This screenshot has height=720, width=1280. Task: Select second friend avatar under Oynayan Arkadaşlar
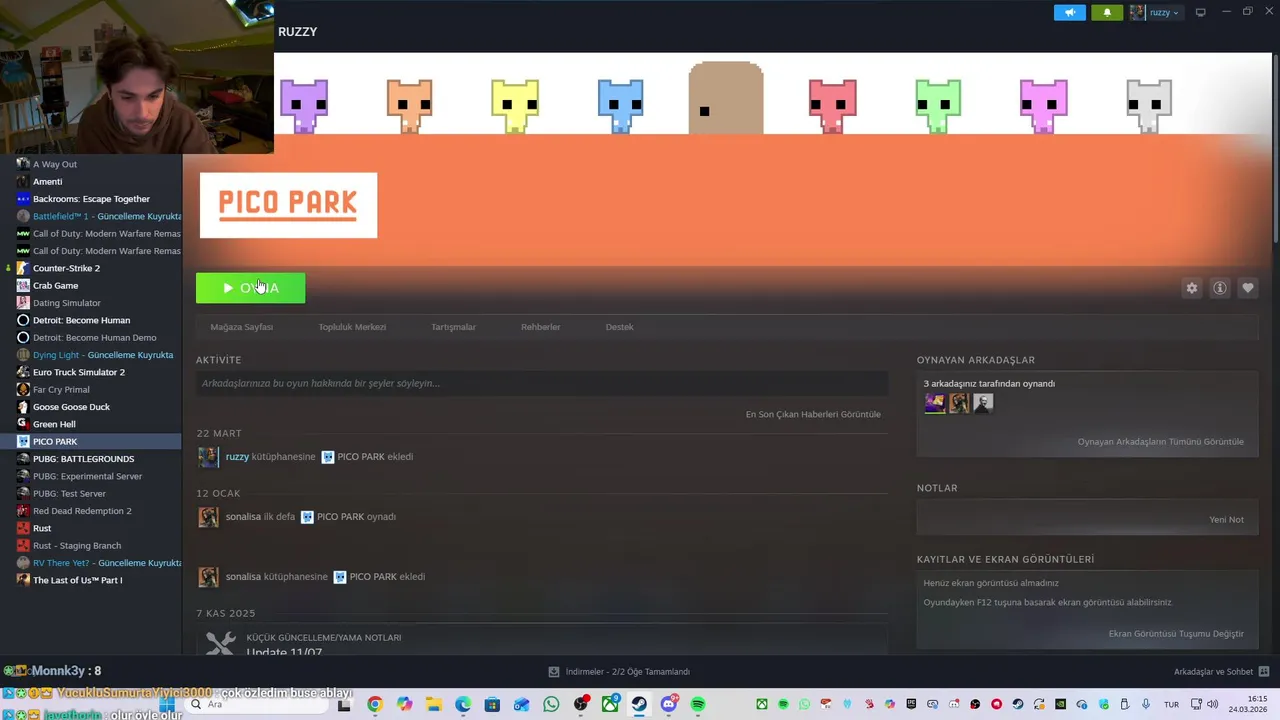959,403
